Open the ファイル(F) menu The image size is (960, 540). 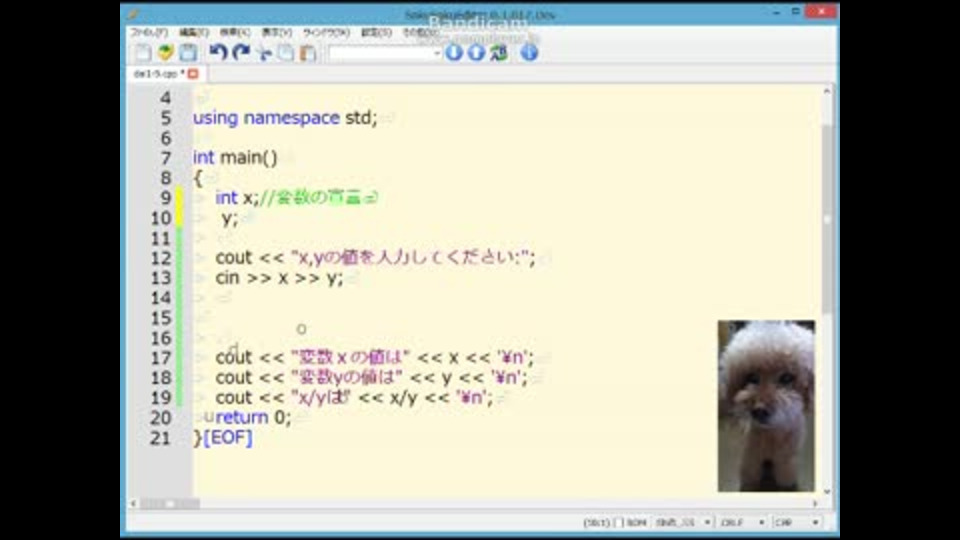coord(149,32)
